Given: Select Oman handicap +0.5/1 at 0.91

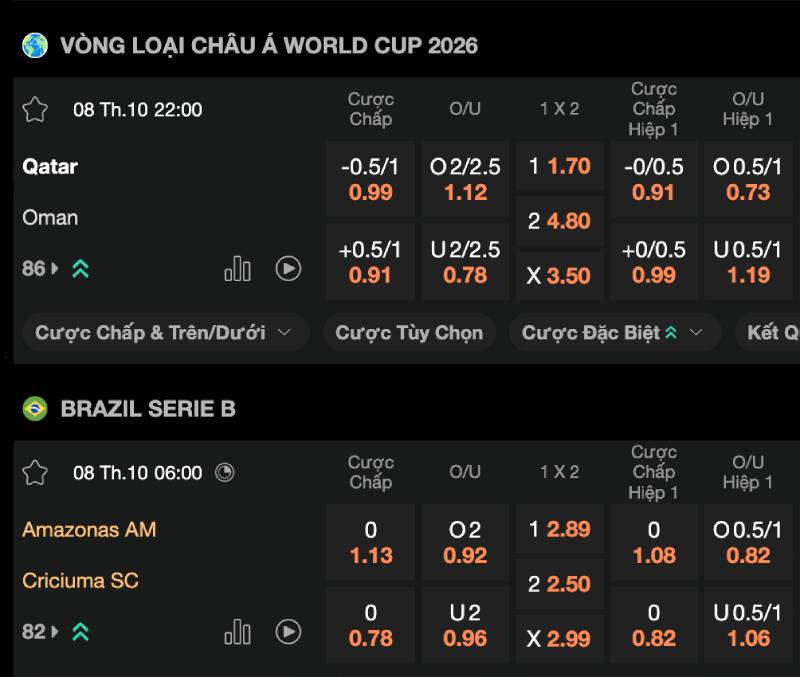Looking at the screenshot, I should pos(370,262).
